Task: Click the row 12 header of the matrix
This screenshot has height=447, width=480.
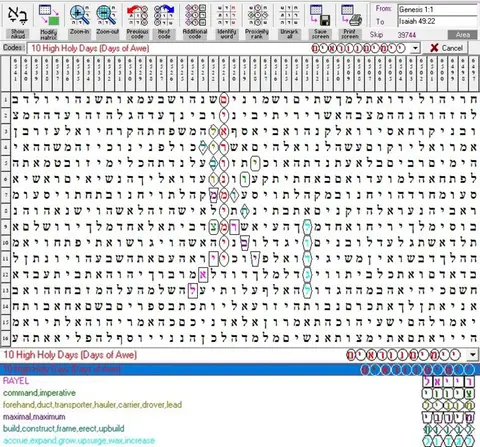Action: tap(5, 275)
